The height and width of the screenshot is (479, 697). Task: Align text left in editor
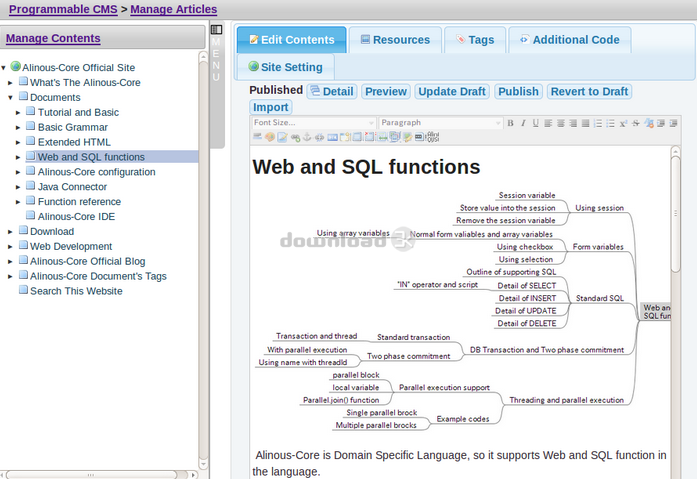(548, 123)
